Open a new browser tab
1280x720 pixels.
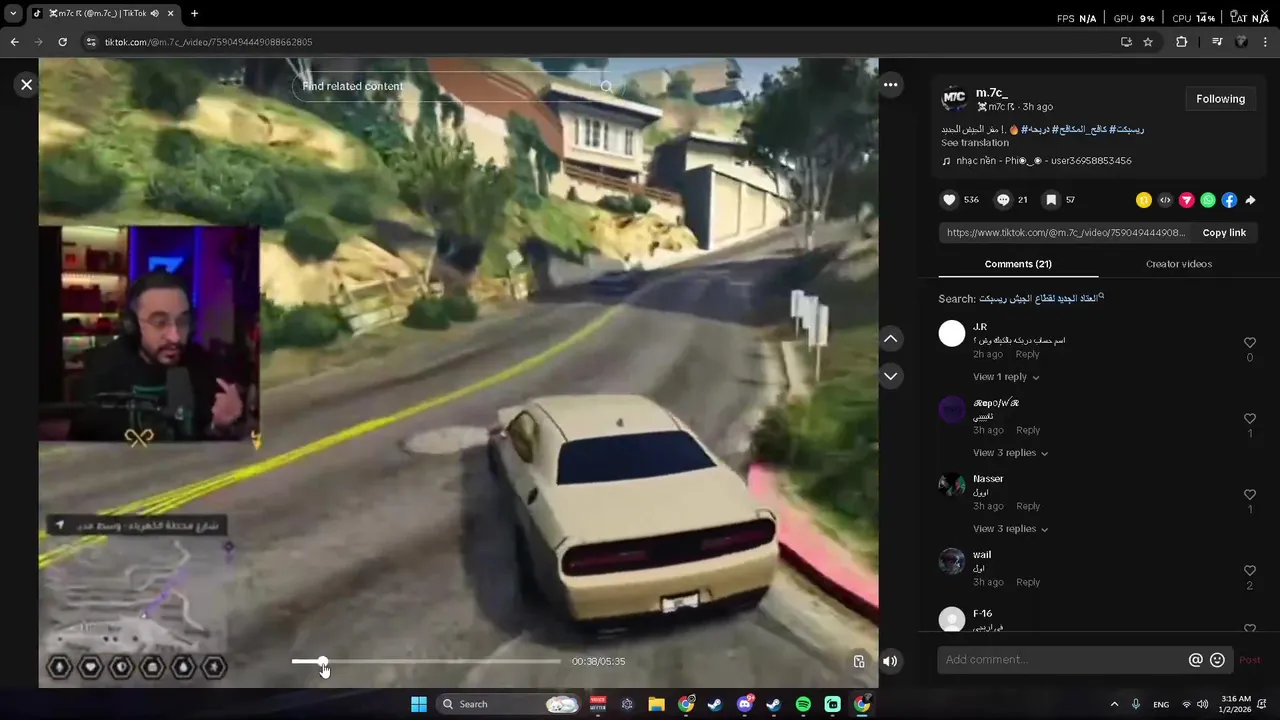pyautogui.click(x=194, y=13)
